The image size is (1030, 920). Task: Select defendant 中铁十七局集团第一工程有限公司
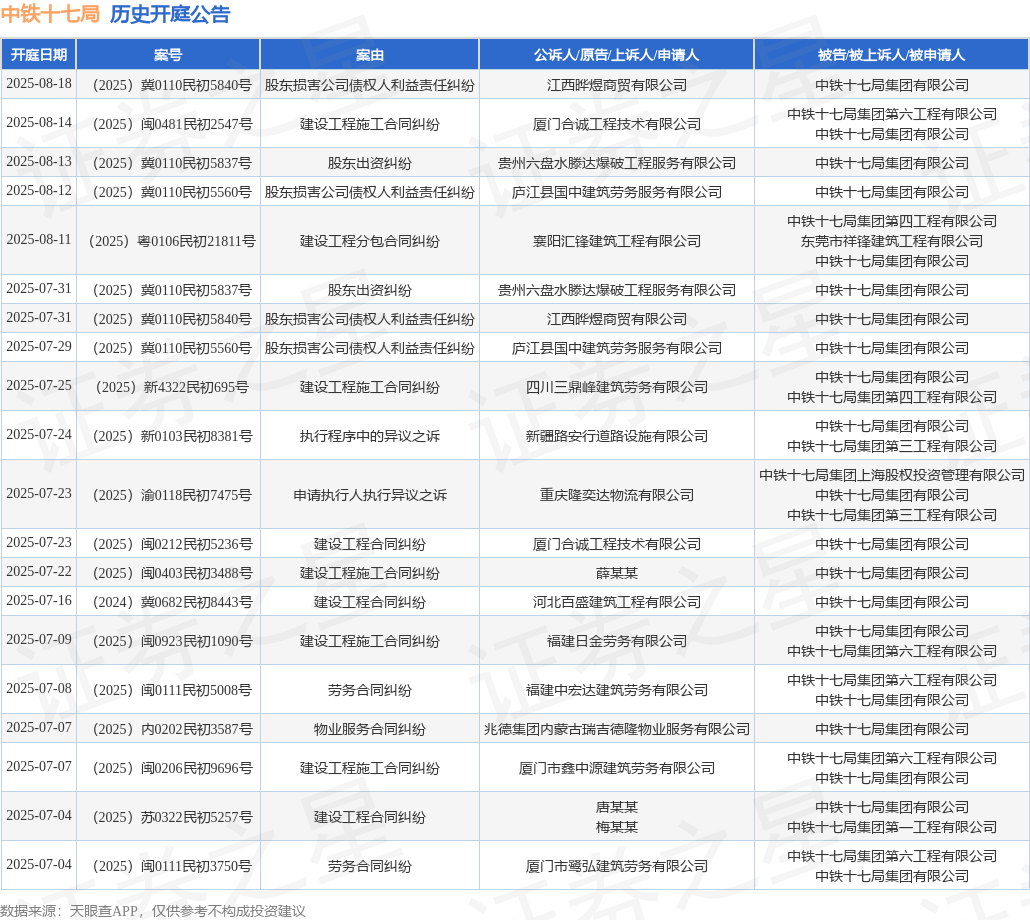point(892,827)
